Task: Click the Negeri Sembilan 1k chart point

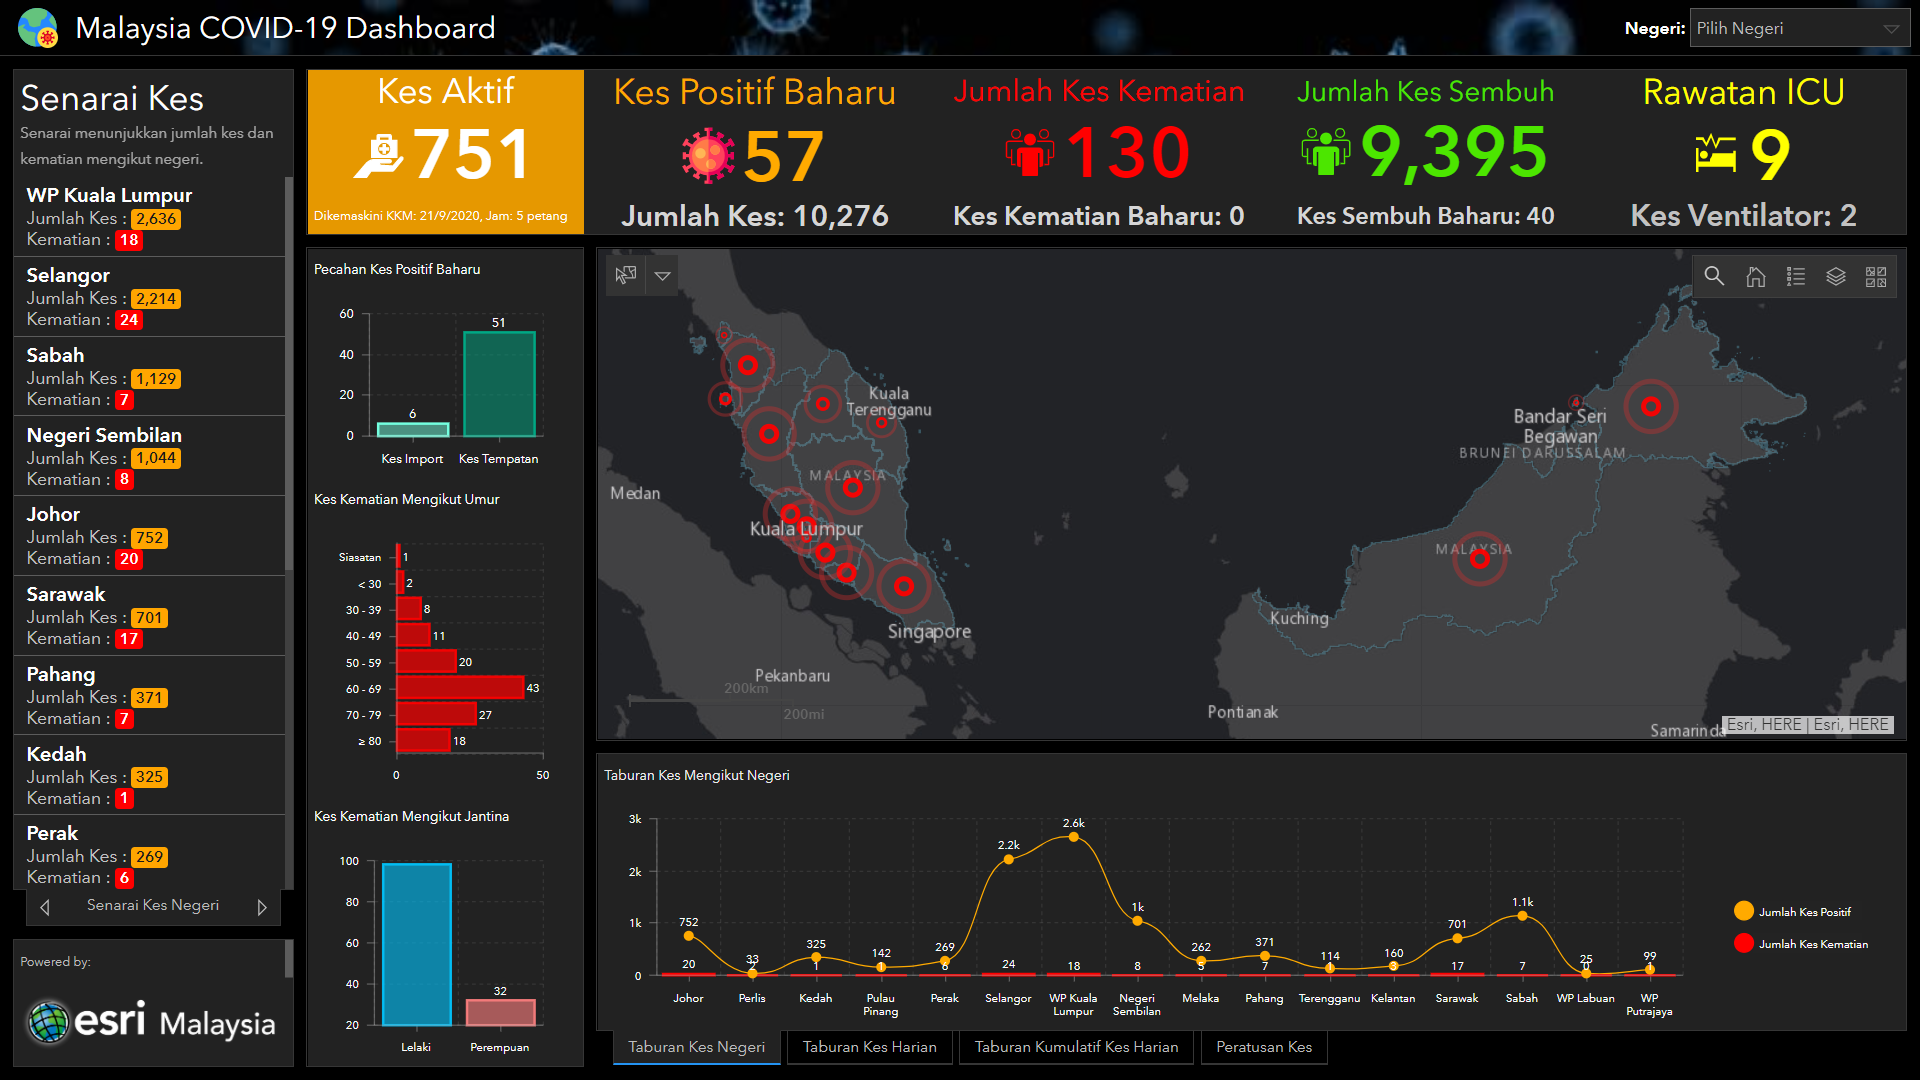Action: [x=1137, y=921]
